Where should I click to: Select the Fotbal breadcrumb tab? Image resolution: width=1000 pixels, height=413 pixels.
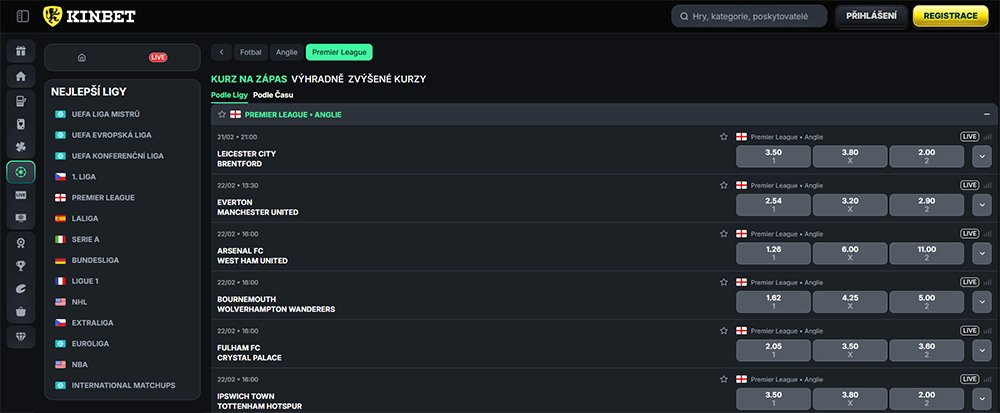pyautogui.click(x=251, y=52)
